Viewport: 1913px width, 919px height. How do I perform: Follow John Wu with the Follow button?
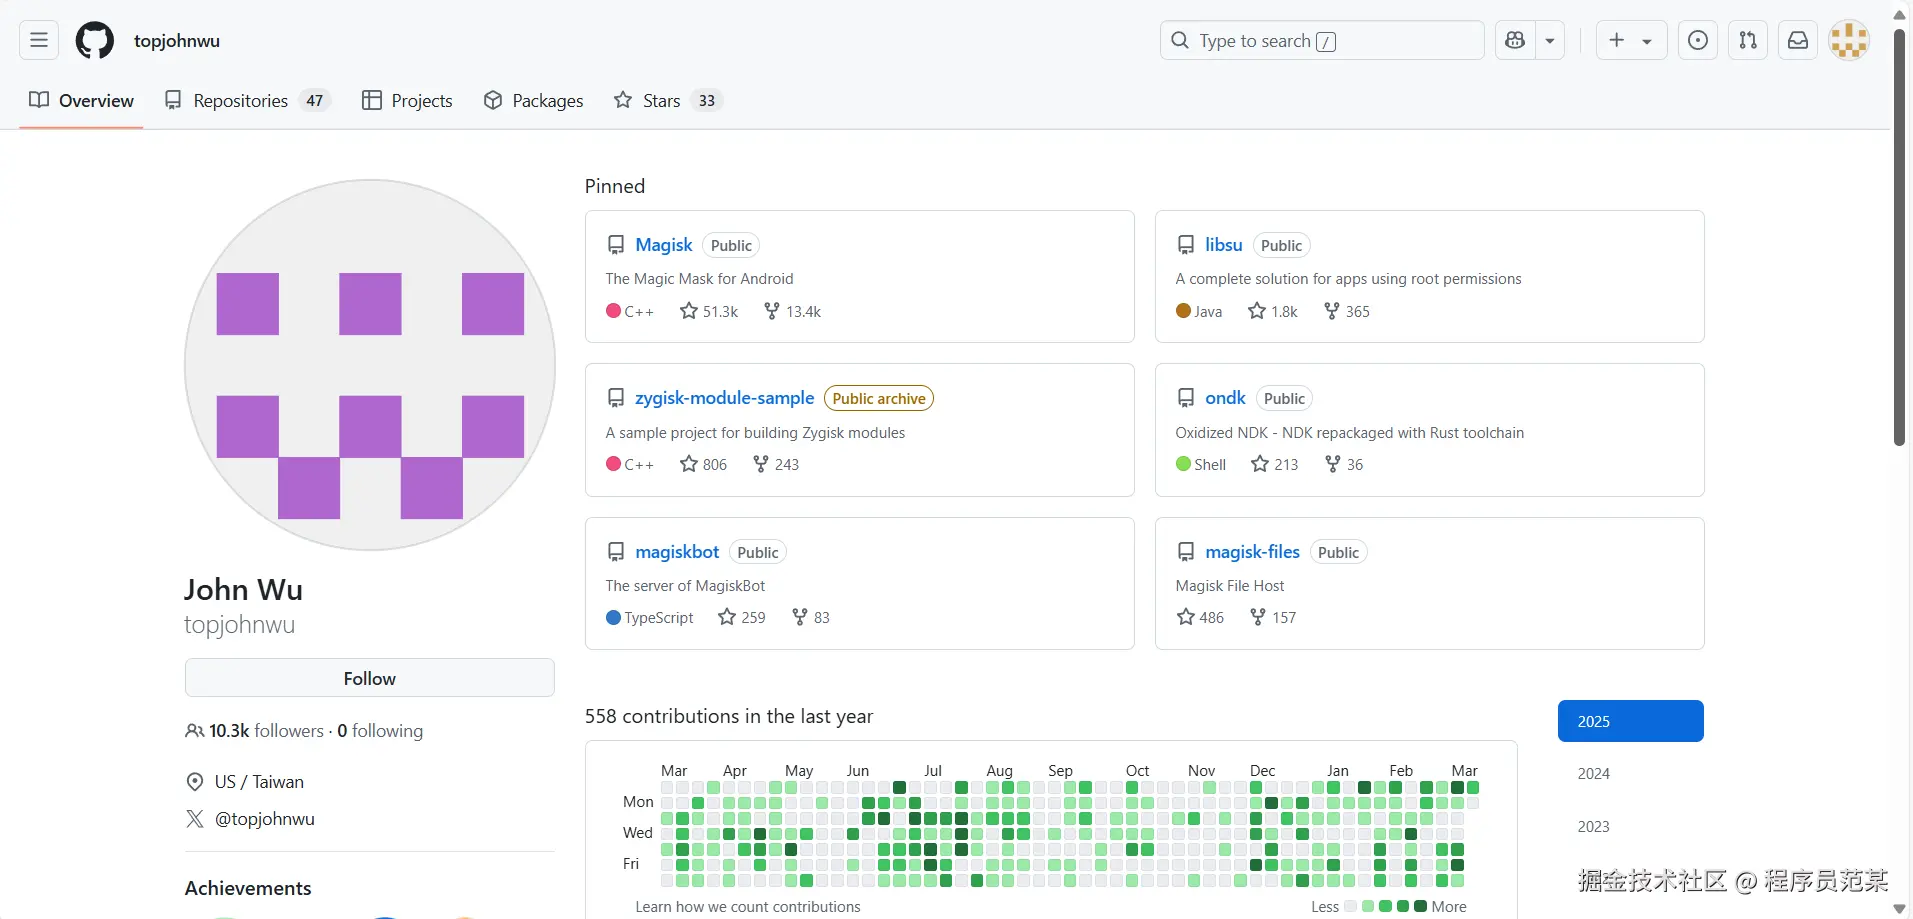point(369,678)
